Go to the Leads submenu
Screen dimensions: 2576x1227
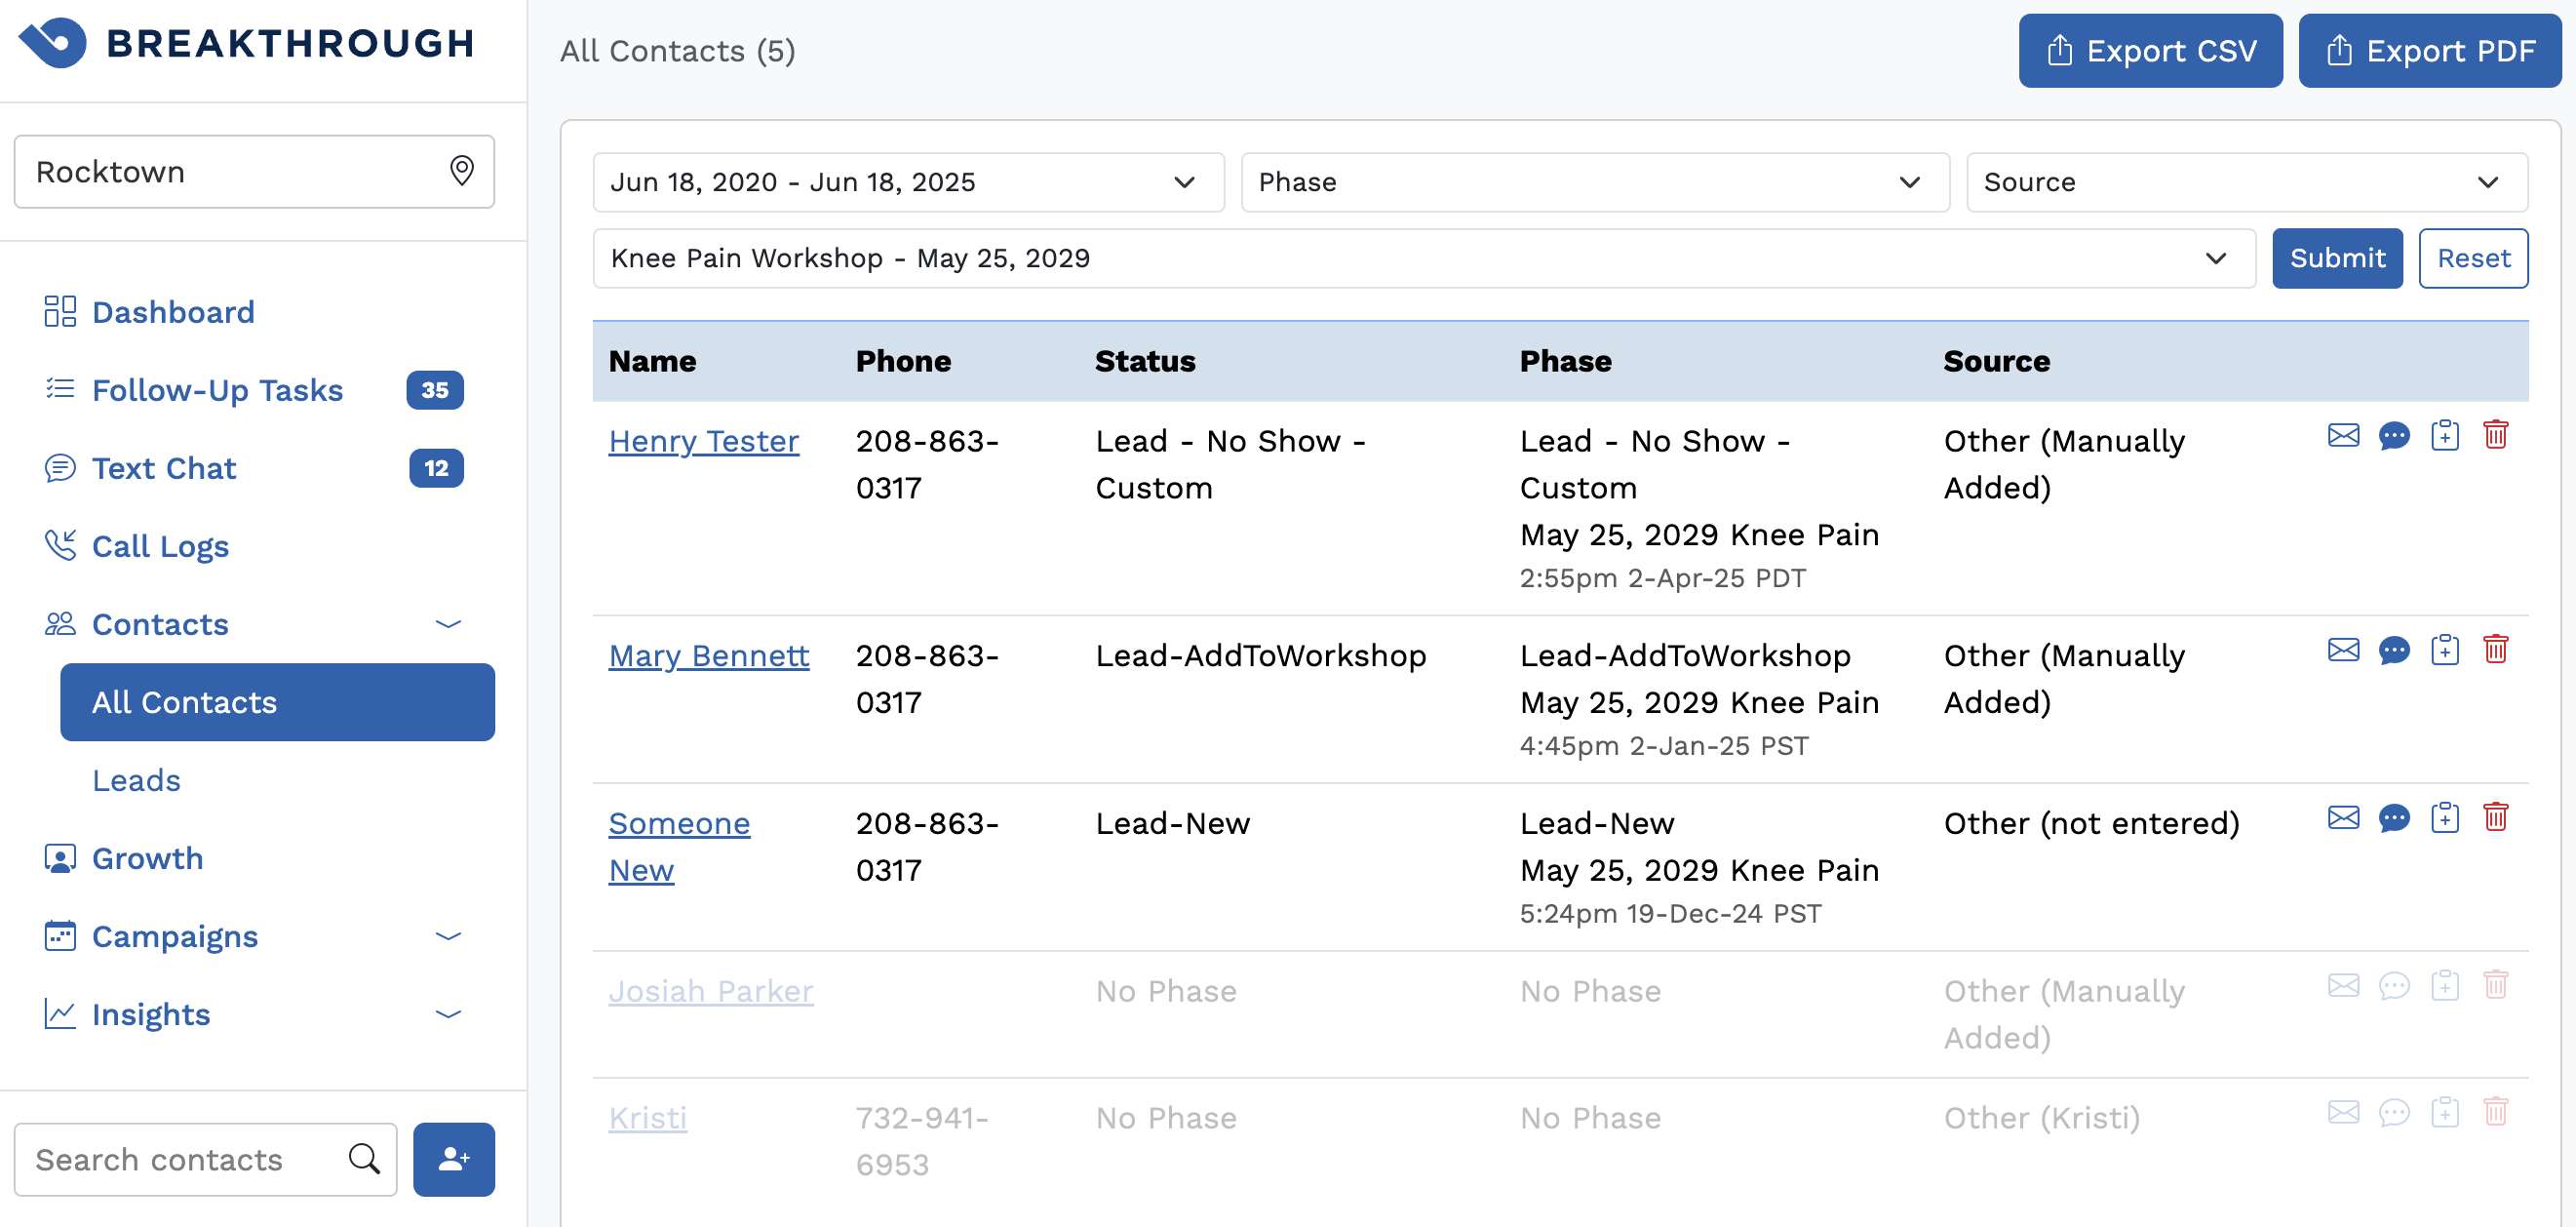tap(136, 780)
